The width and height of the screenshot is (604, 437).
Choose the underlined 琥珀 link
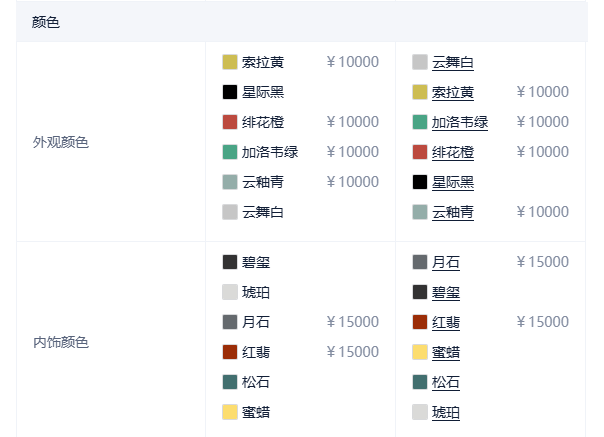(445, 413)
